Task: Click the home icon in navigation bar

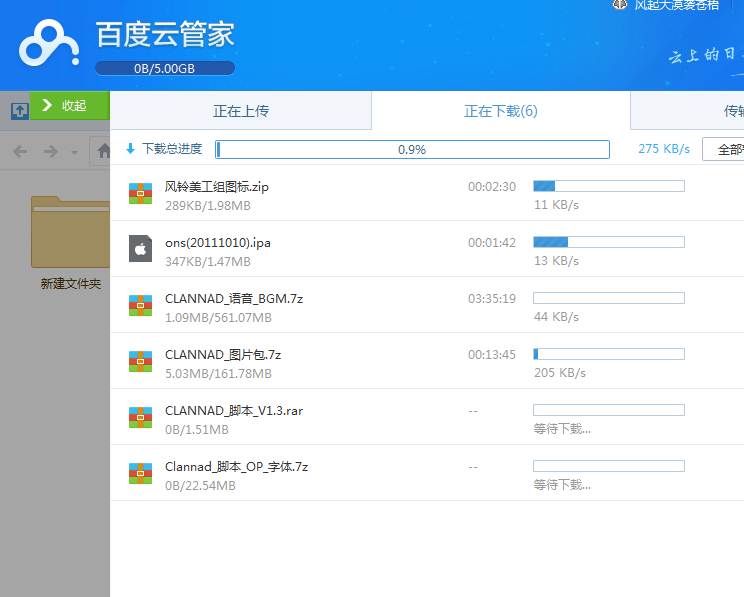Action: click(103, 151)
